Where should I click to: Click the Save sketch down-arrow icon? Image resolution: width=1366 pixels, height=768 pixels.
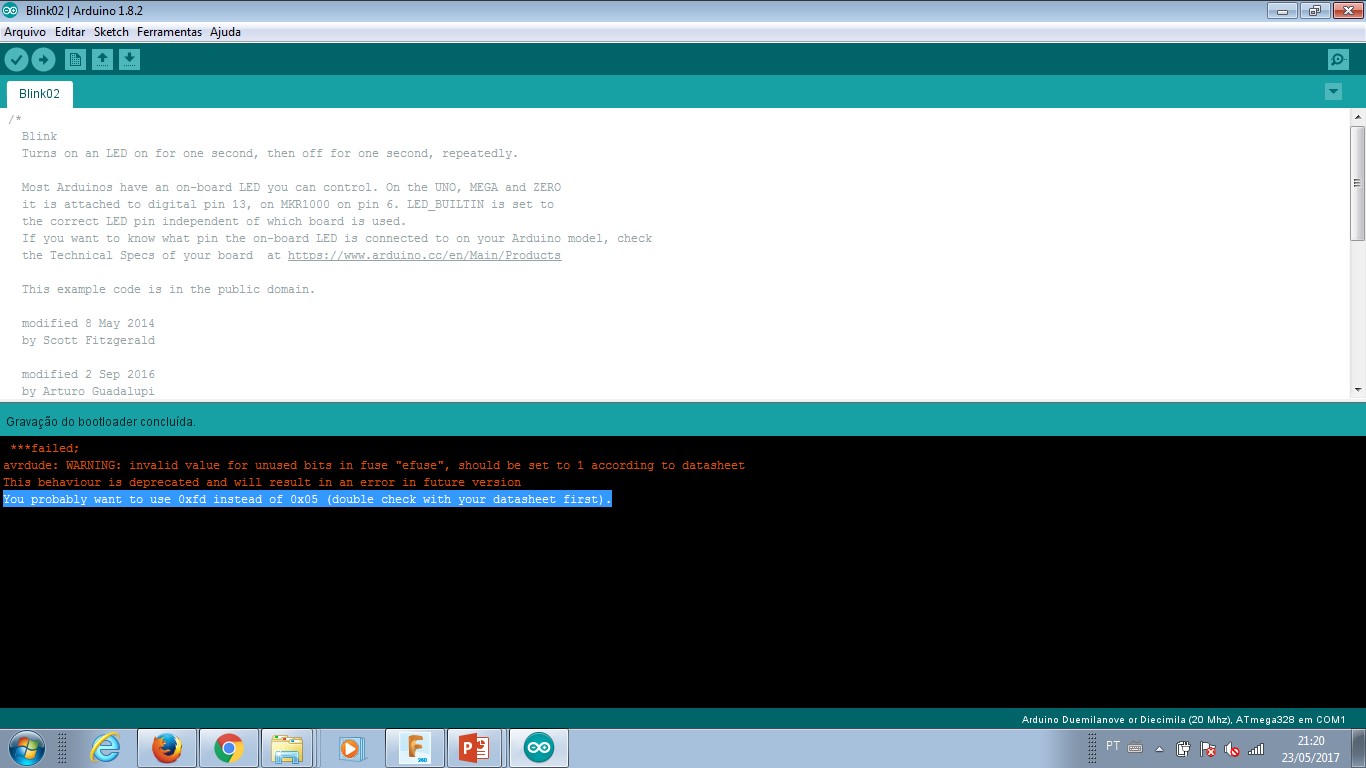coord(129,60)
